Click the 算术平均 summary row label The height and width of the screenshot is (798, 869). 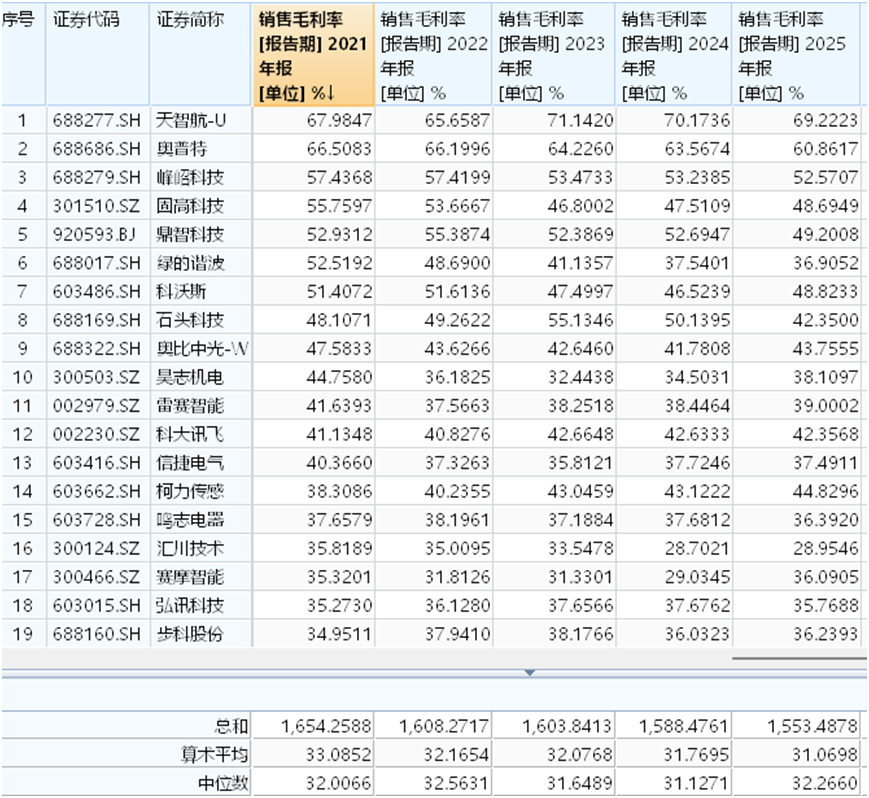tap(214, 754)
